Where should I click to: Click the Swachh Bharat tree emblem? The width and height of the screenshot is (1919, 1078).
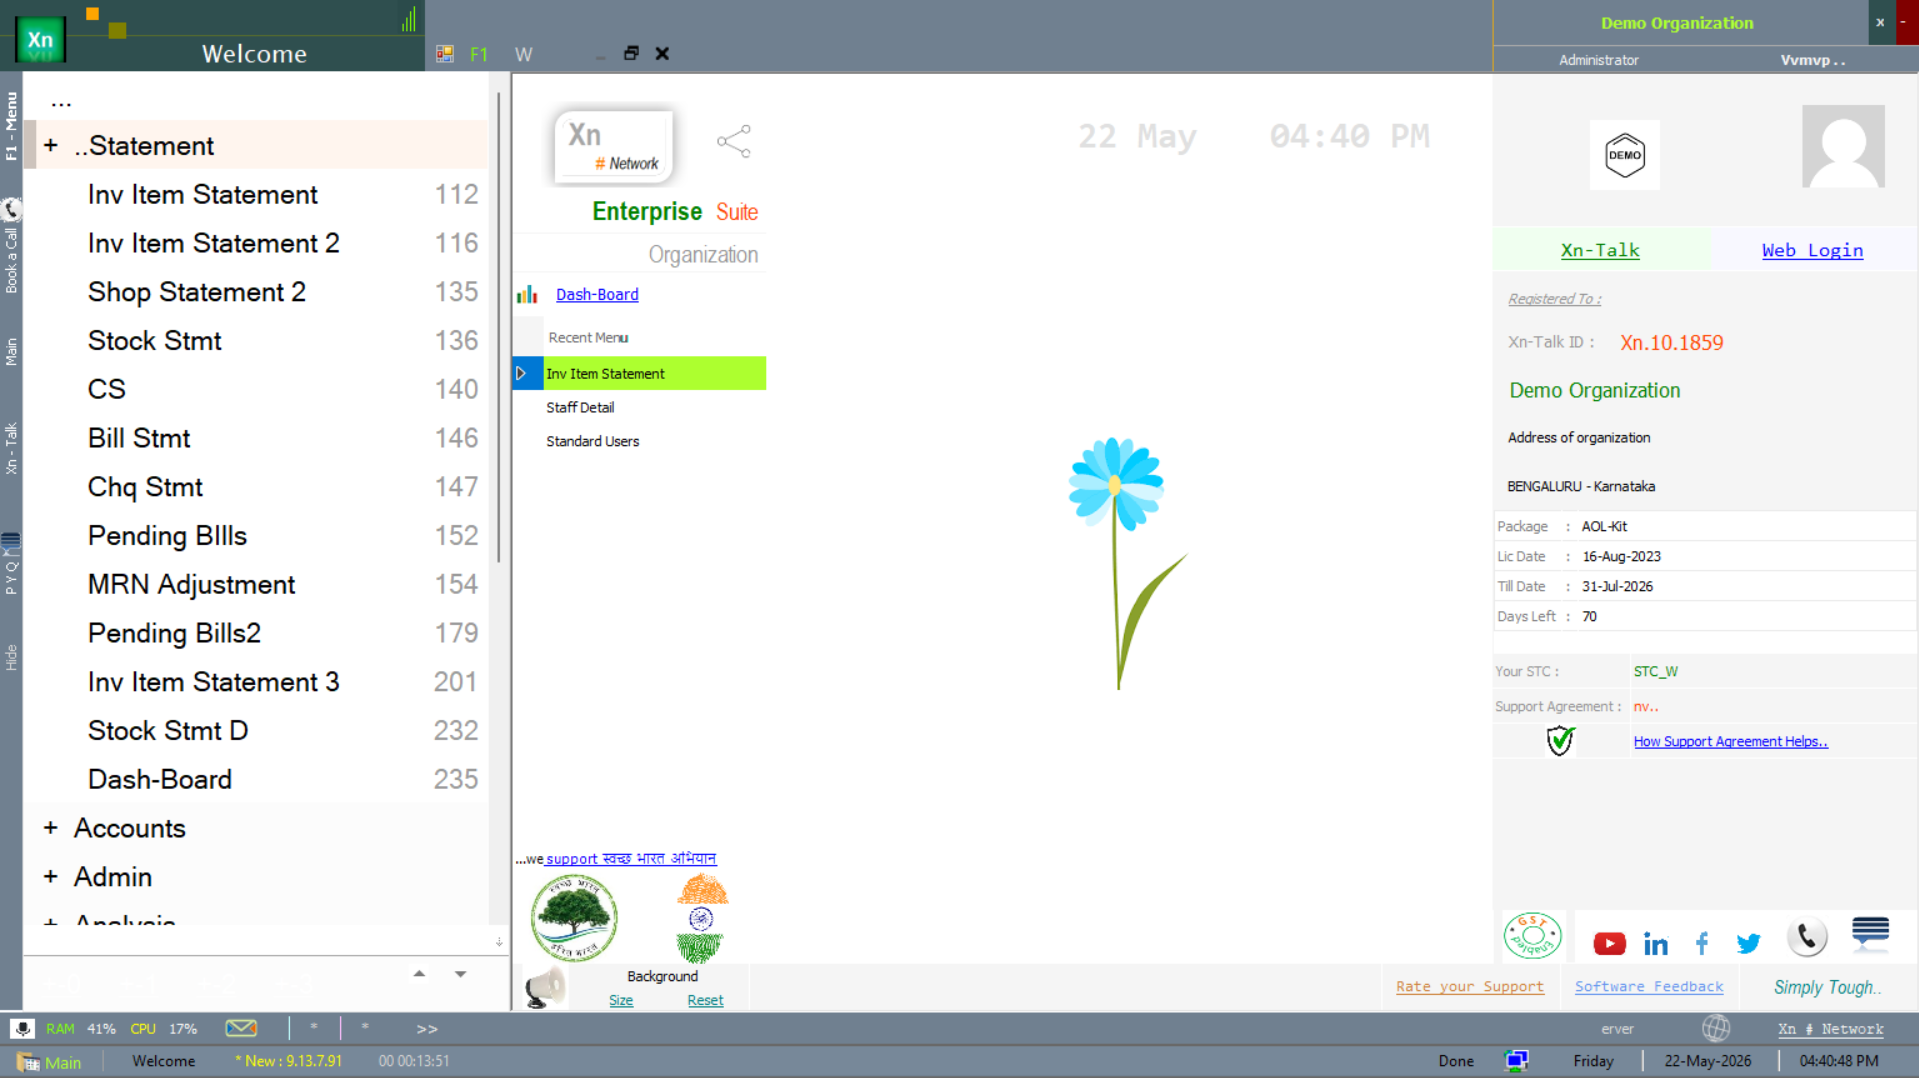pyautogui.click(x=574, y=917)
